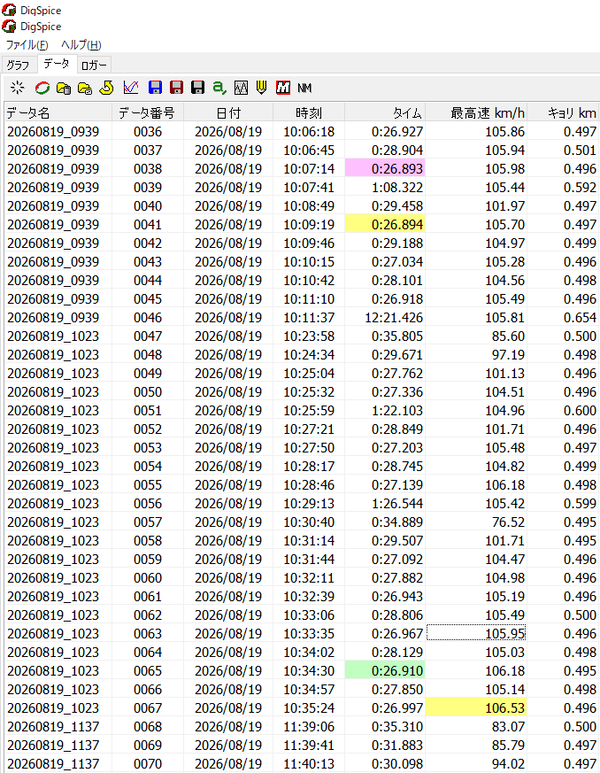Image resolution: width=600 pixels, height=773 pixels.
Task: Click data number 0070
Action: [x=147, y=764]
